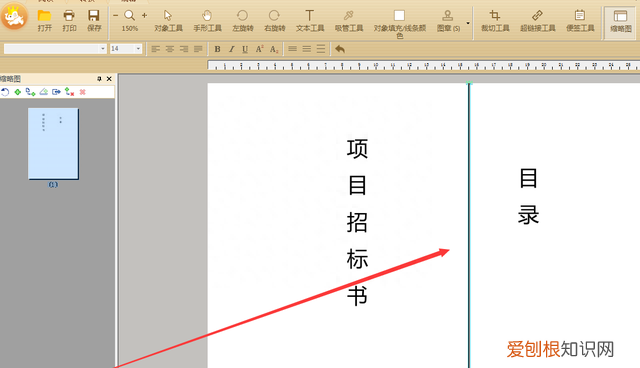Select the 吸管工具 (Eyedropper tool)

tap(349, 21)
